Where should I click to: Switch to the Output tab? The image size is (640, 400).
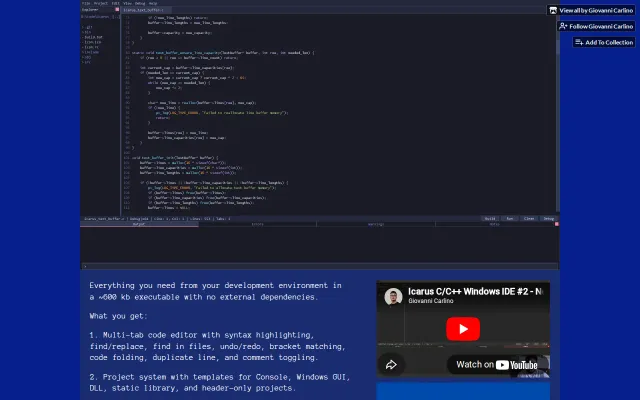[x=139, y=224]
